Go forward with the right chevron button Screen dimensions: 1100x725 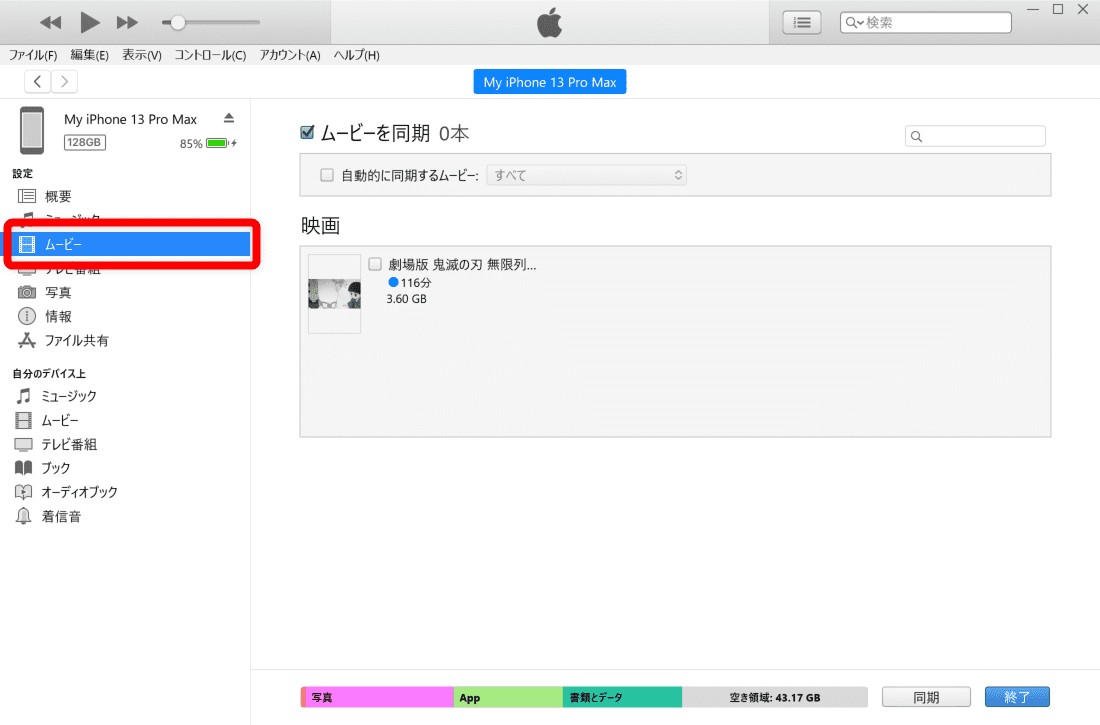point(65,81)
